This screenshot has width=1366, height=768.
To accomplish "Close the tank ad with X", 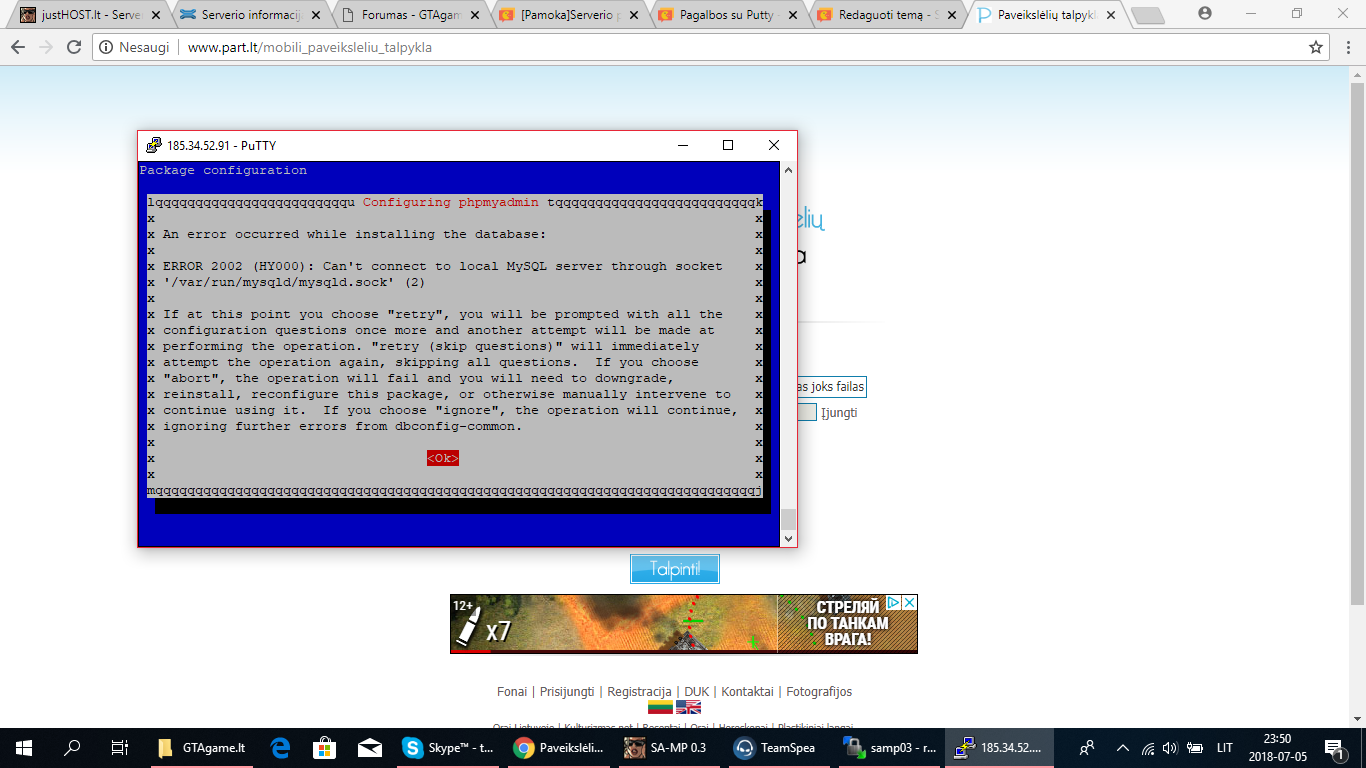I will coord(909,603).
